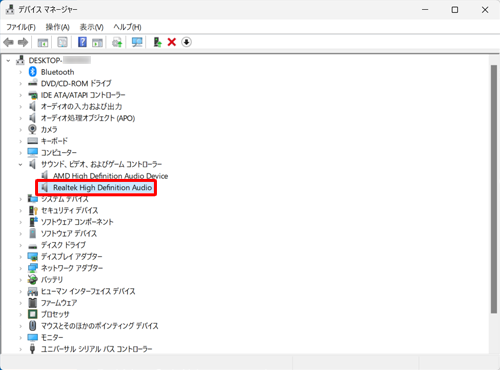The height and width of the screenshot is (370, 500).
Task: Expand the ネットワーク アダプター category
Action: [x=20, y=268]
